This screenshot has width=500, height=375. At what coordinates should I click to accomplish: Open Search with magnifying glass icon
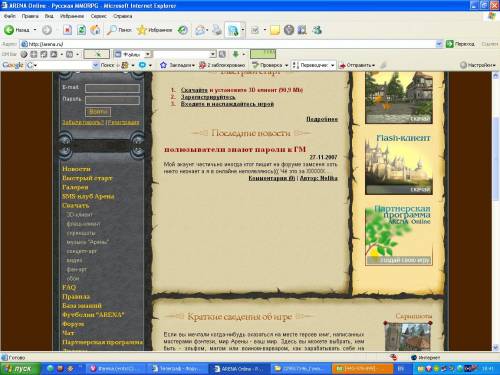[x=111, y=30]
